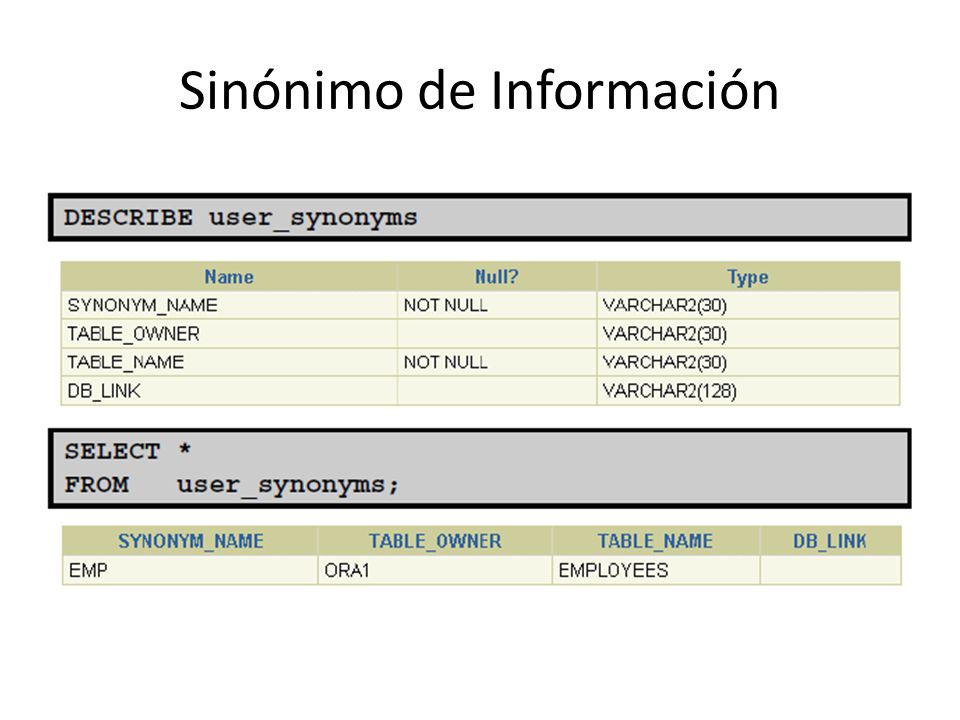Select the 'EMPLOYEES' result cell
This screenshot has height=720, width=960.
[656, 570]
